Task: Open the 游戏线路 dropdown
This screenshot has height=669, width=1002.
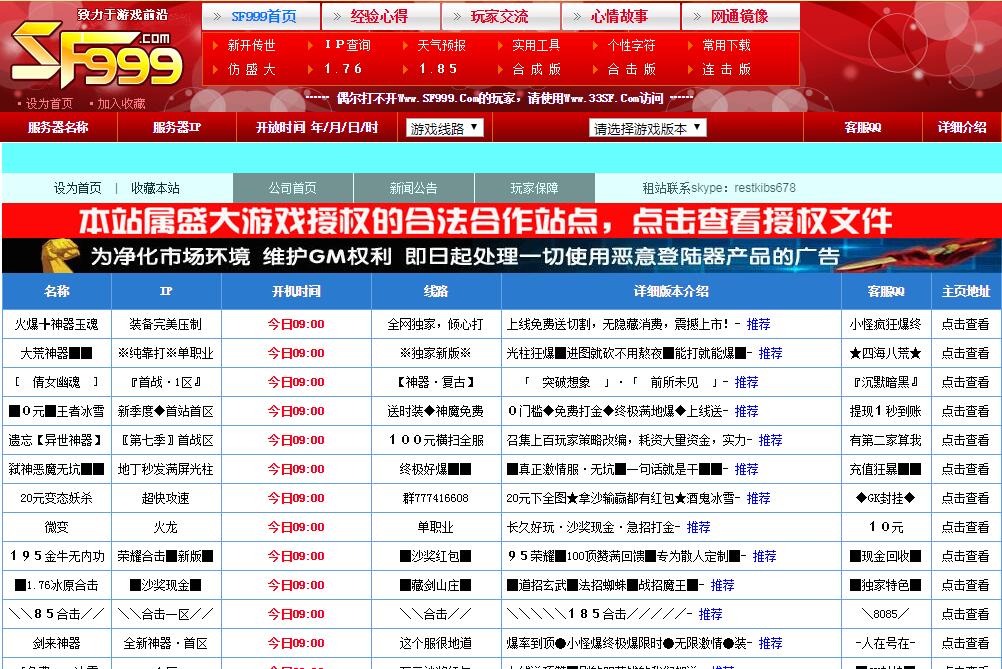Action: point(445,128)
